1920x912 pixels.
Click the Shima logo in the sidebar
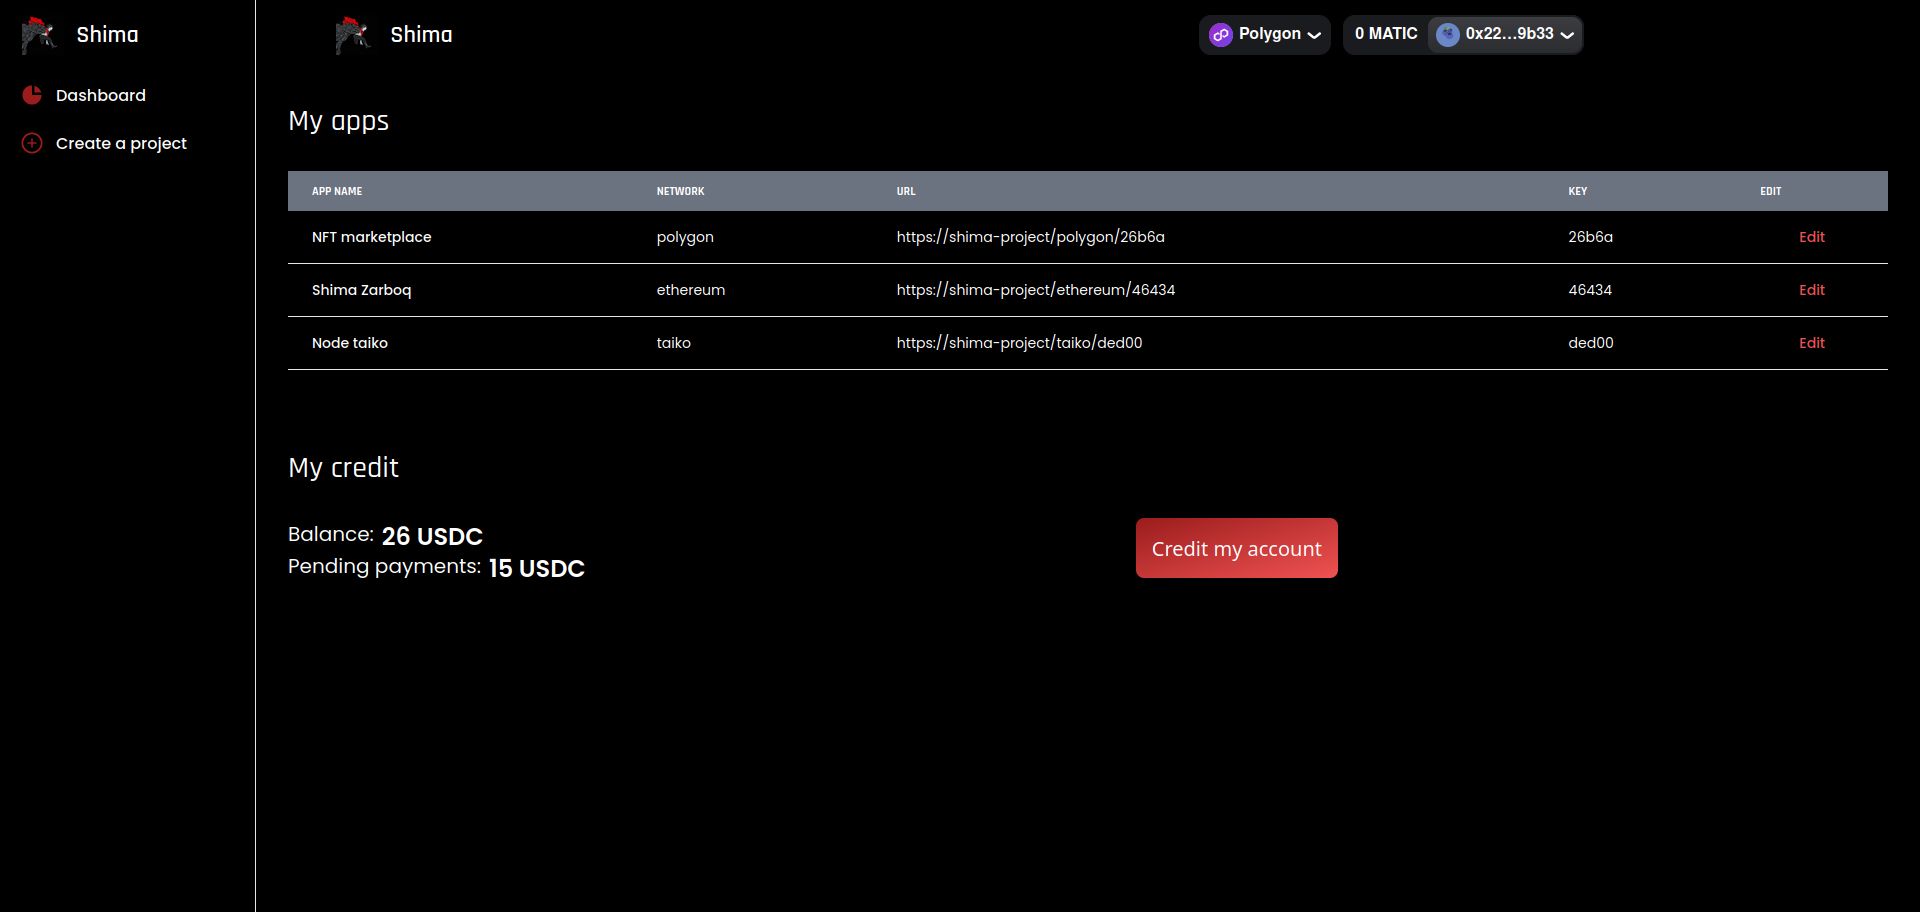pyautogui.click(x=39, y=35)
